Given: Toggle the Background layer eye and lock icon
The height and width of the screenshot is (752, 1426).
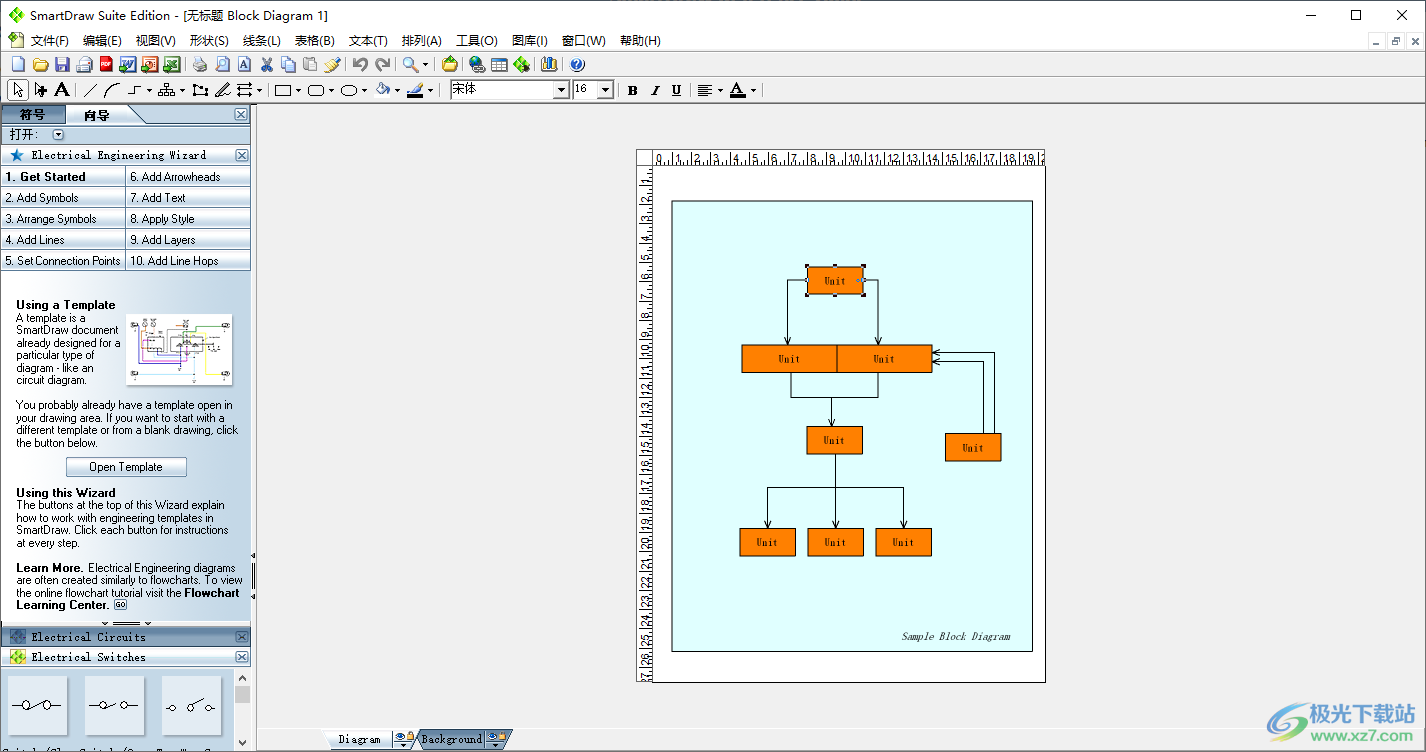Looking at the screenshot, I should tap(495, 739).
